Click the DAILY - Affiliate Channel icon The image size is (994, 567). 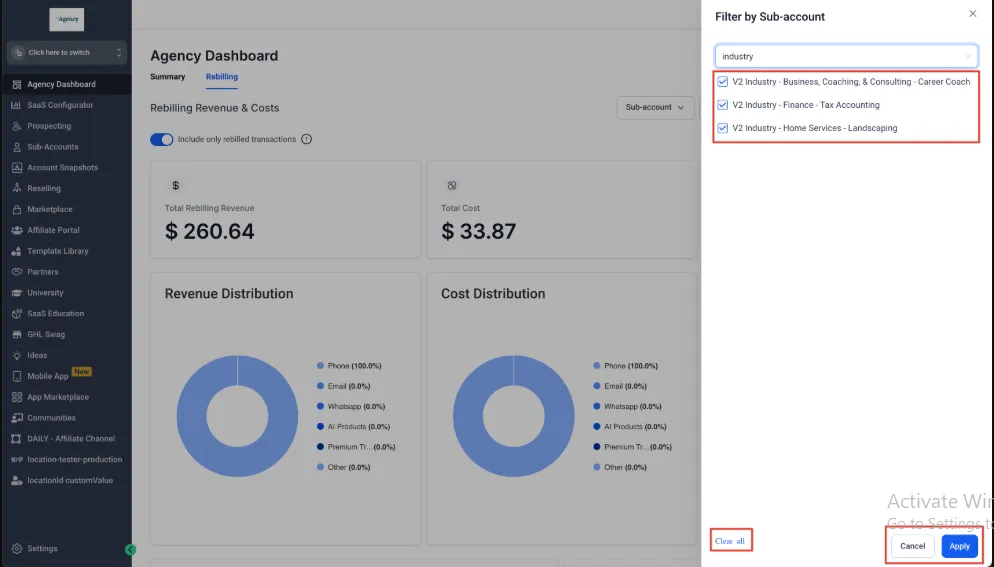click(x=16, y=439)
